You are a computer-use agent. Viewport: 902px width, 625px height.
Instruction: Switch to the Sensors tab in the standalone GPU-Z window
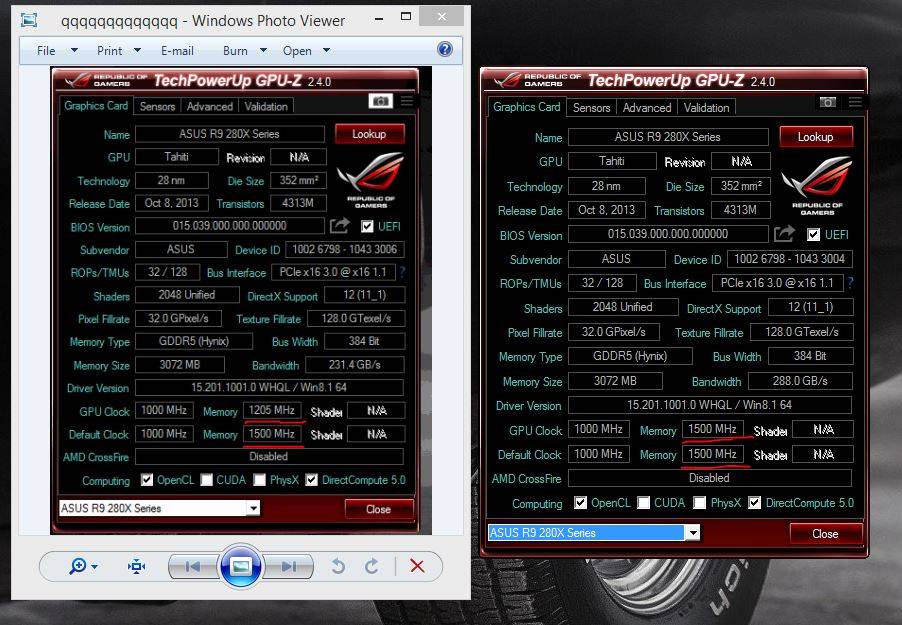click(591, 108)
